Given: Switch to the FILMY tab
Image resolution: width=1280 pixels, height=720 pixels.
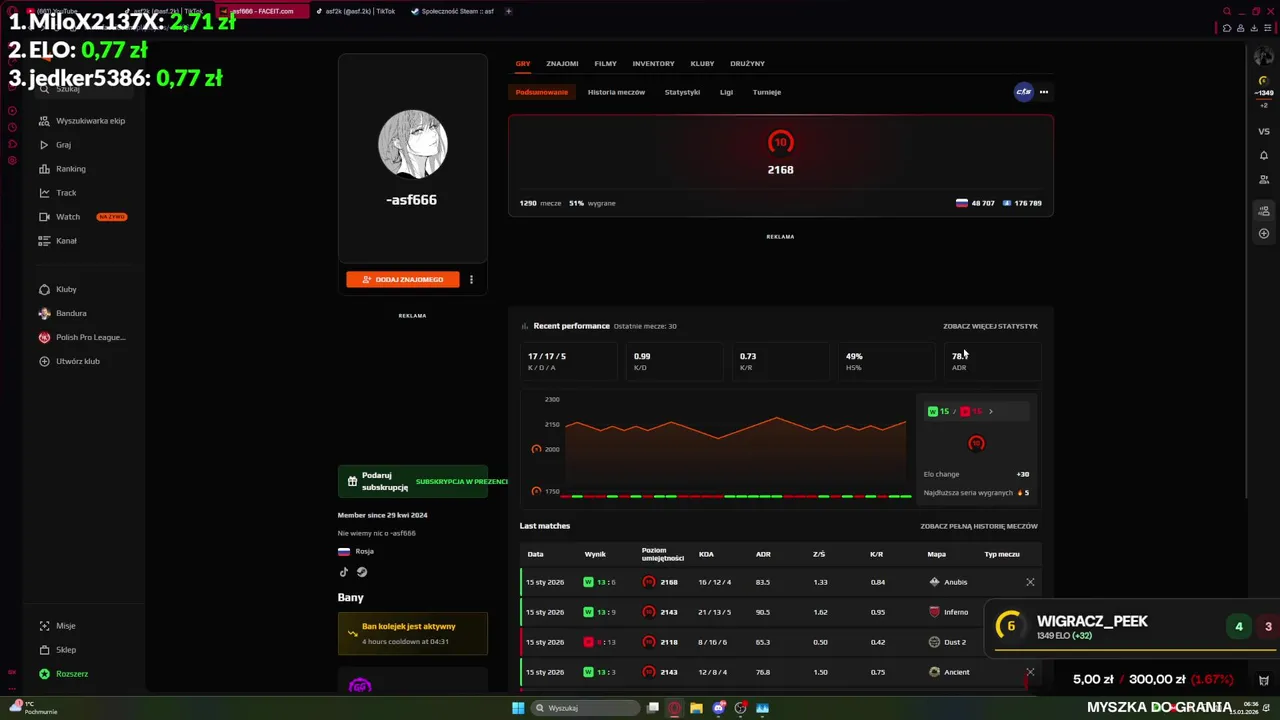Looking at the screenshot, I should 605,63.
